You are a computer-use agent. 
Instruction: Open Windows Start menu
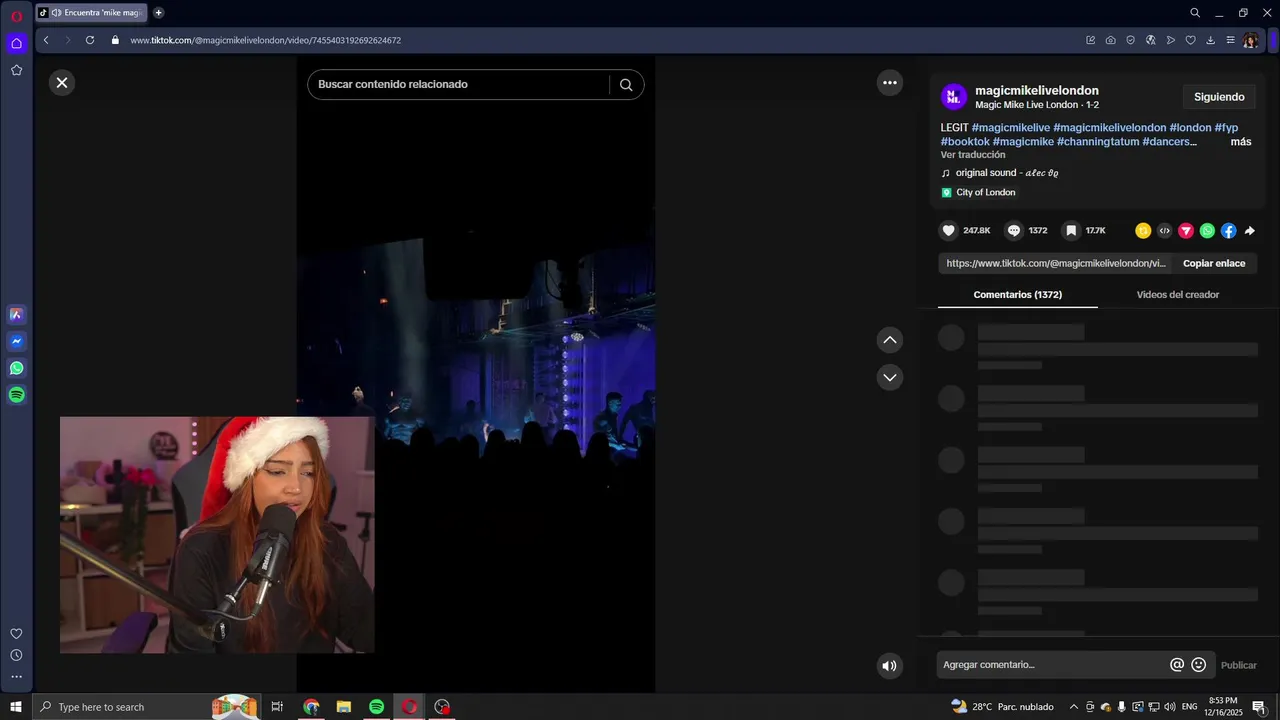[x=16, y=707]
